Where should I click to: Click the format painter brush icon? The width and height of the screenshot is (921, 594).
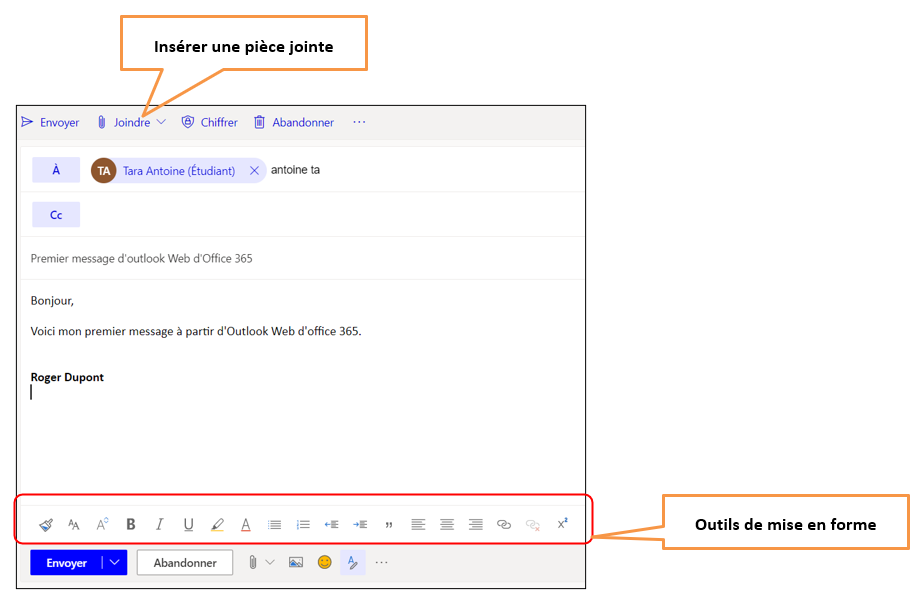pyautogui.click(x=46, y=524)
